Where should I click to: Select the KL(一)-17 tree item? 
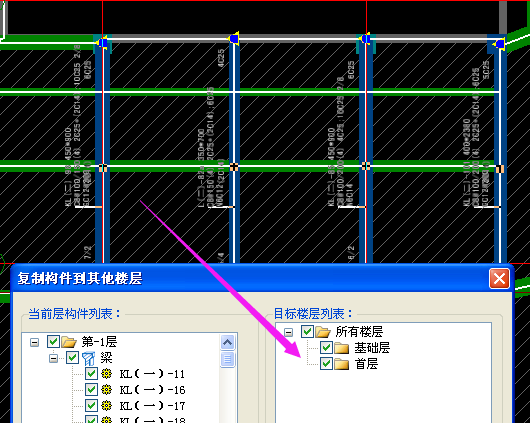[x=152, y=406]
